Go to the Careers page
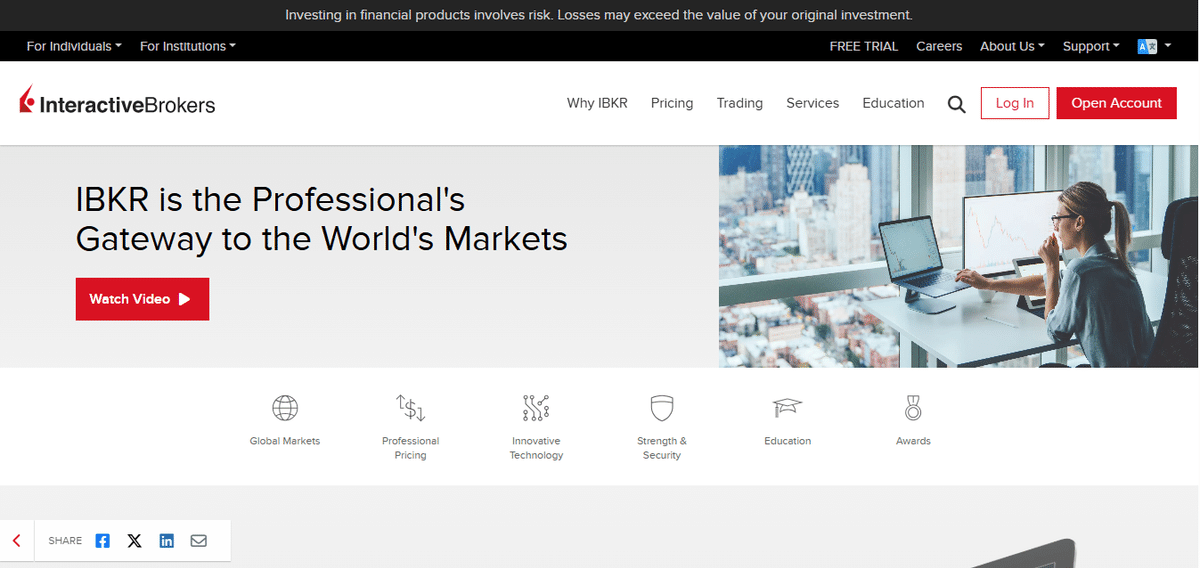 (x=939, y=46)
